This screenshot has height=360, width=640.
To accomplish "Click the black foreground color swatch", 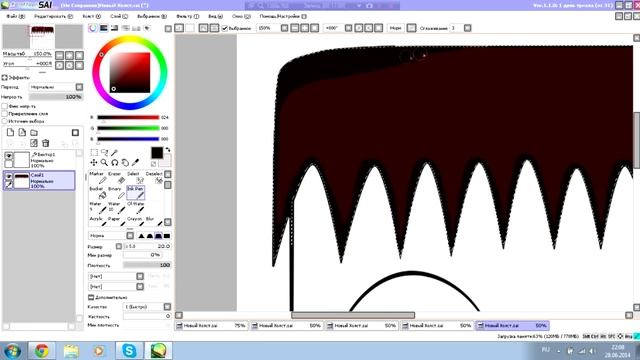I will pos(157,153).
